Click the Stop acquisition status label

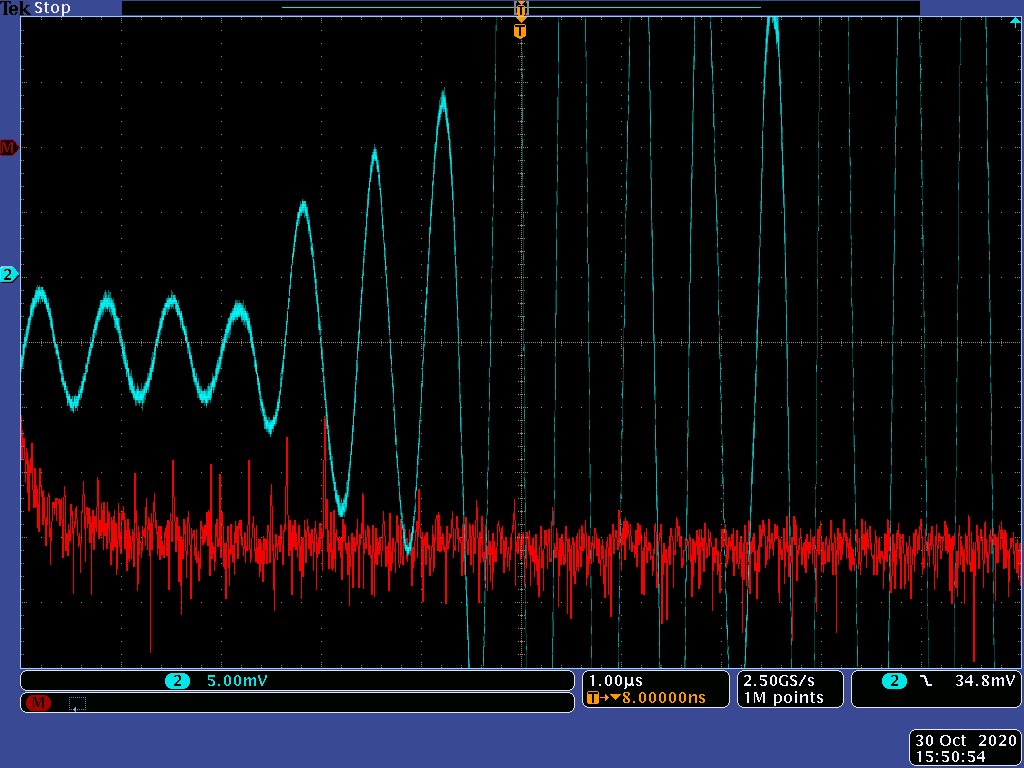(x=53, y=8)
